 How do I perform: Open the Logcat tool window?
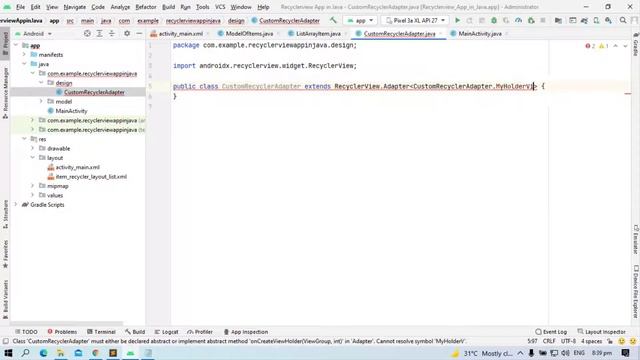pyautogui.click(x=167, y=332)
